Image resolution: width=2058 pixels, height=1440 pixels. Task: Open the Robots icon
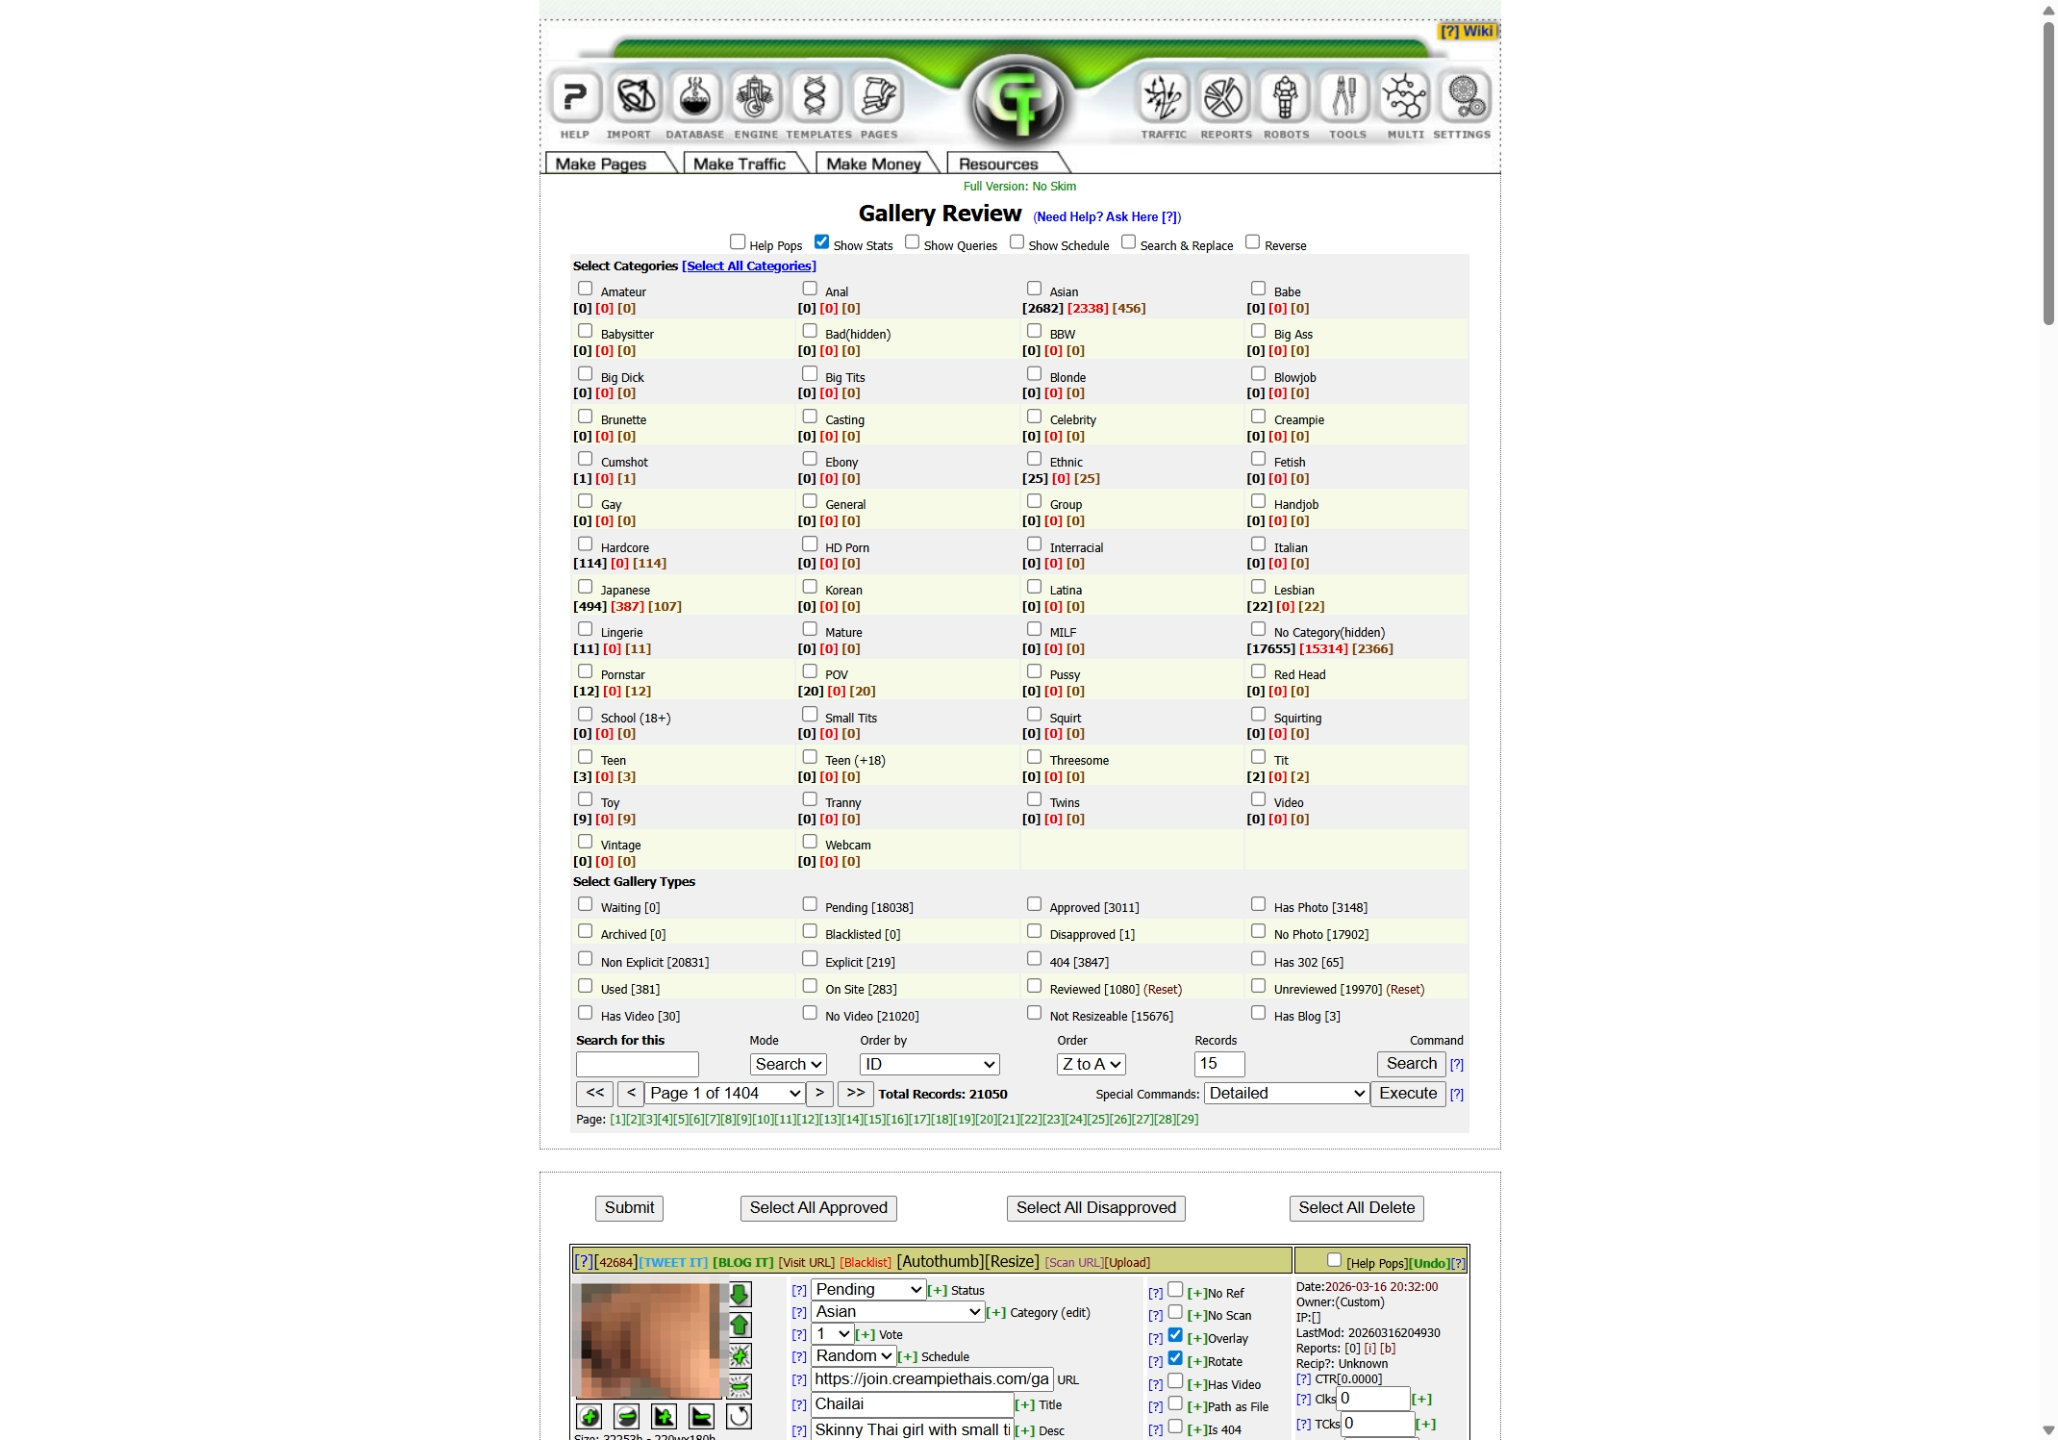tap(1285, 98)
